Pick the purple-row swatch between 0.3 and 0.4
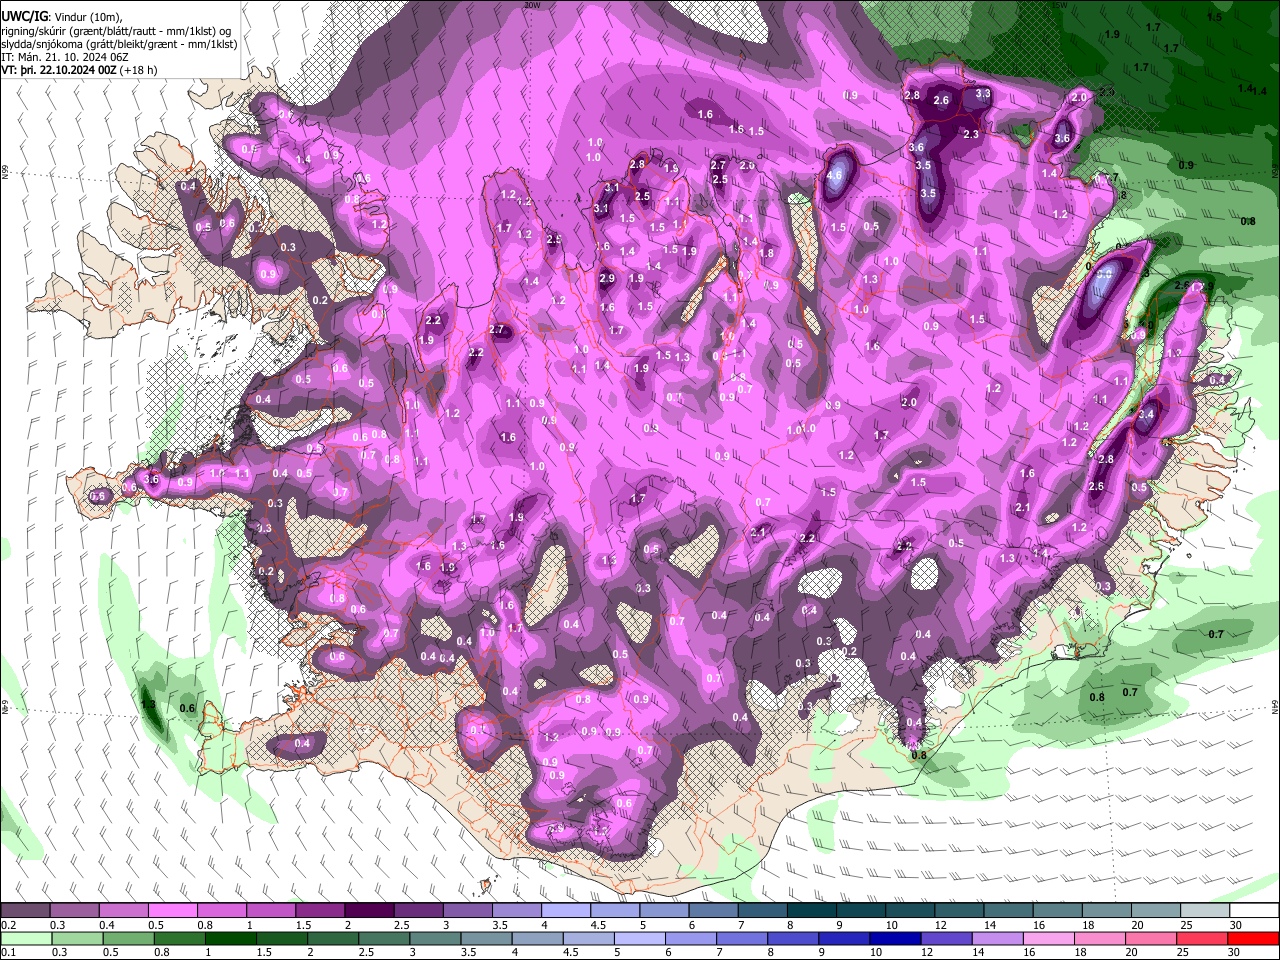This screenshot has width=1280, height=960. tap(74, 911)
